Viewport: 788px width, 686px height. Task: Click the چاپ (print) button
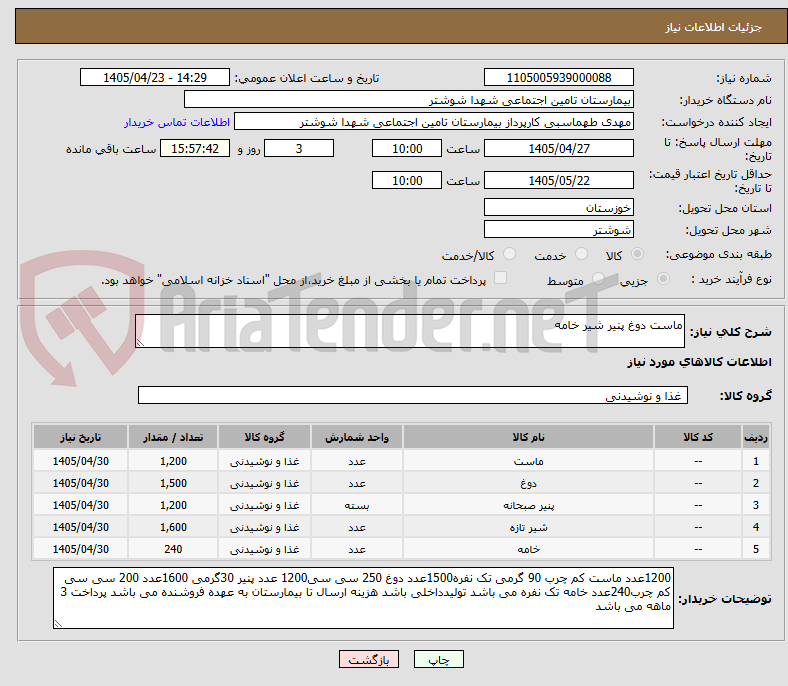(438, 659)
